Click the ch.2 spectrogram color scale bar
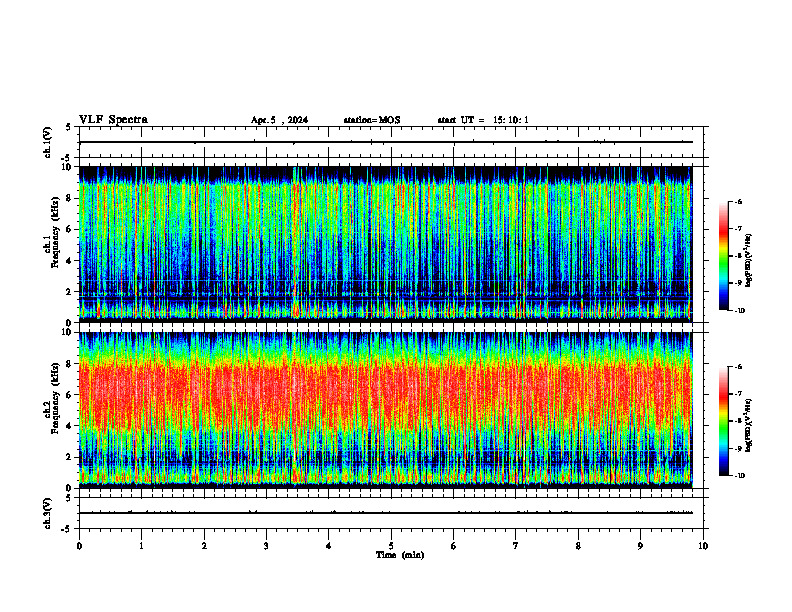 pos(723,421)
